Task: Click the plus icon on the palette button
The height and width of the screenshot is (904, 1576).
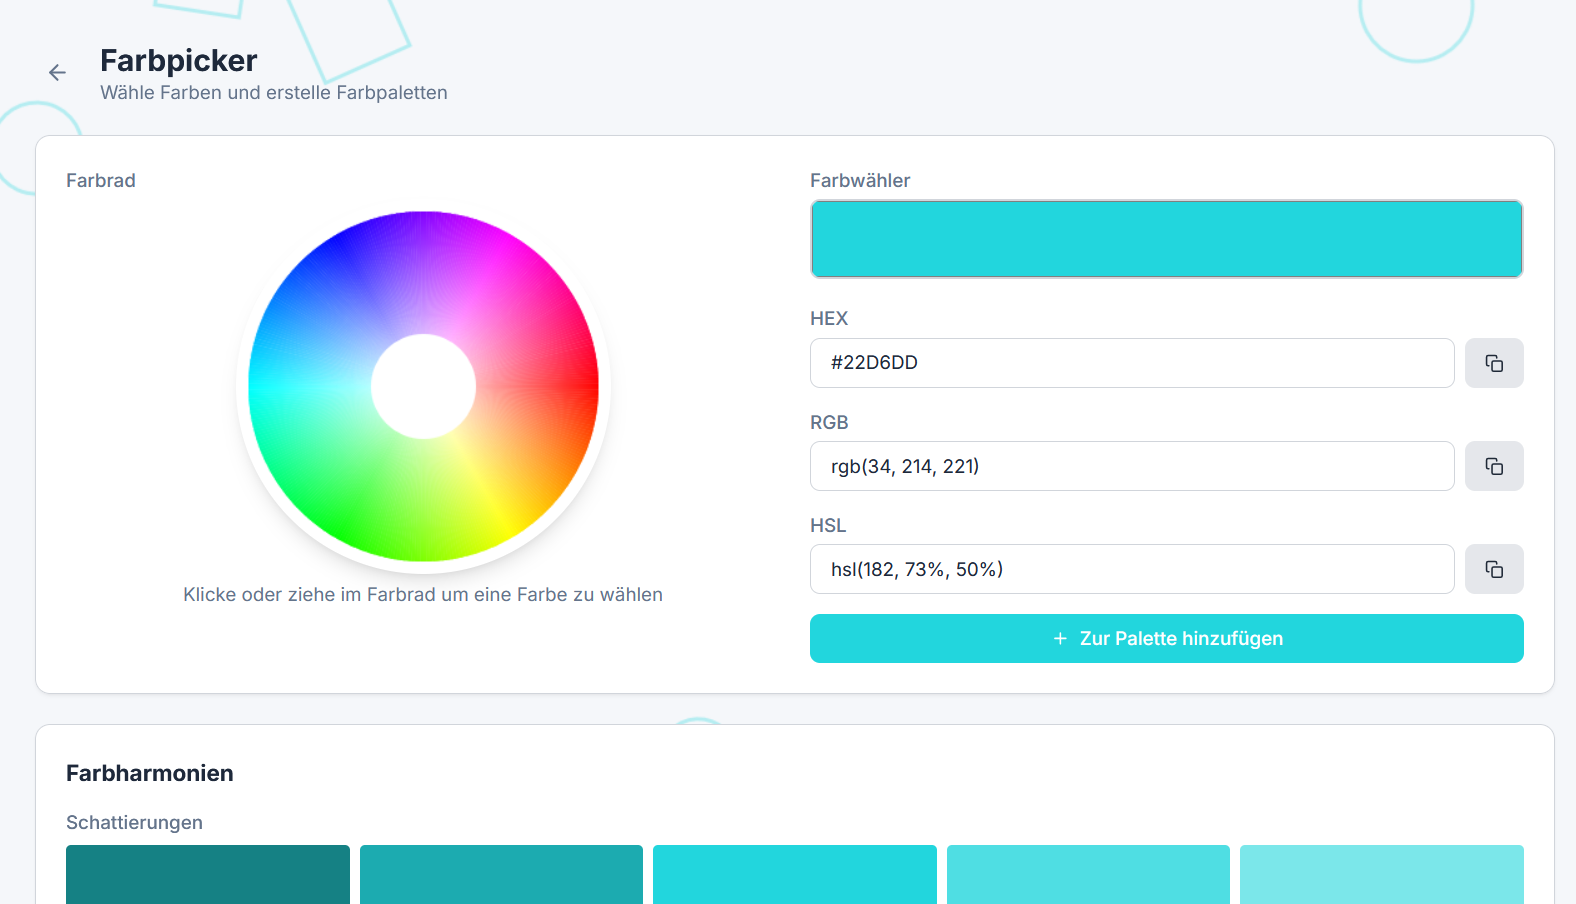Action: coord(1060,638)
